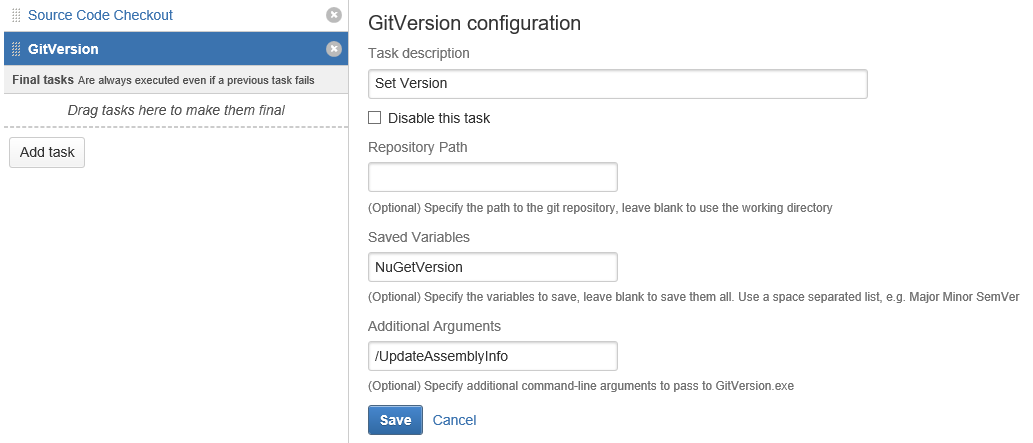This screenshot has height=443, width=1033.
Task: Focus the Additional Arguments input
Action: (492, 356)
